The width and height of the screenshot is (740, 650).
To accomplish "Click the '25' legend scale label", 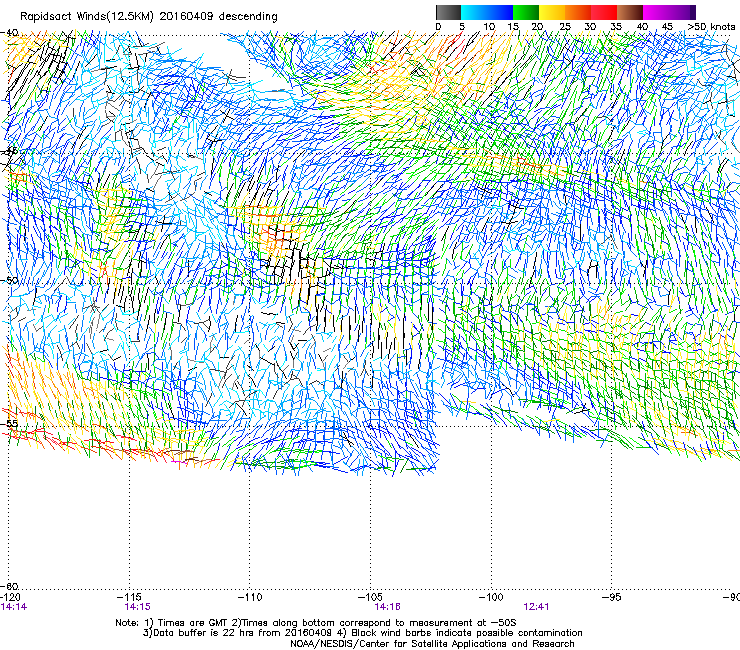I will pos(565,27).
